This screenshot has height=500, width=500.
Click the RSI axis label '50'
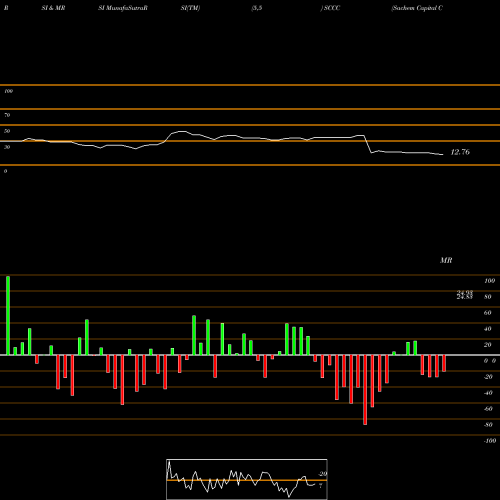coord(7,131)
